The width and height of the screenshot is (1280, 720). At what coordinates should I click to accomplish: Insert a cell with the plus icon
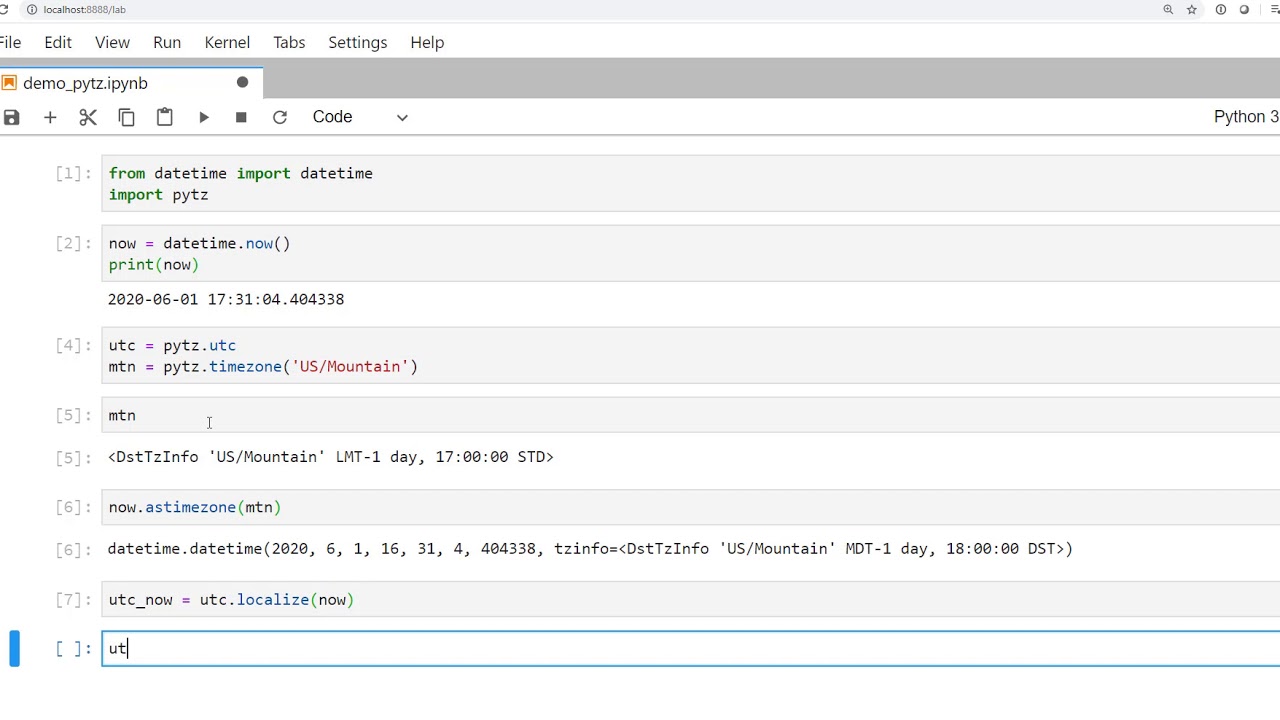coord(50,117)
